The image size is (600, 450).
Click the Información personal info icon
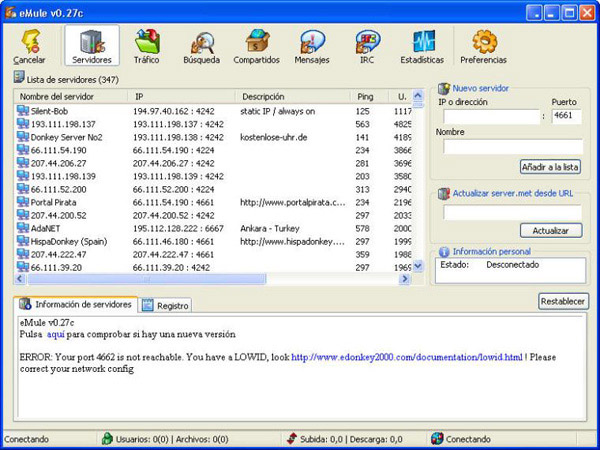tap(444, 252)
